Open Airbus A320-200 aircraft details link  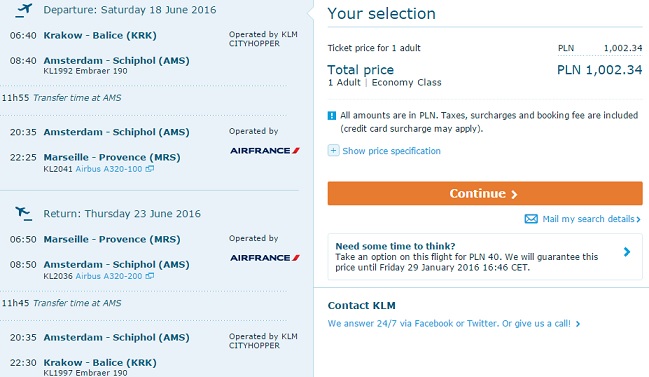tap(108, 276)
